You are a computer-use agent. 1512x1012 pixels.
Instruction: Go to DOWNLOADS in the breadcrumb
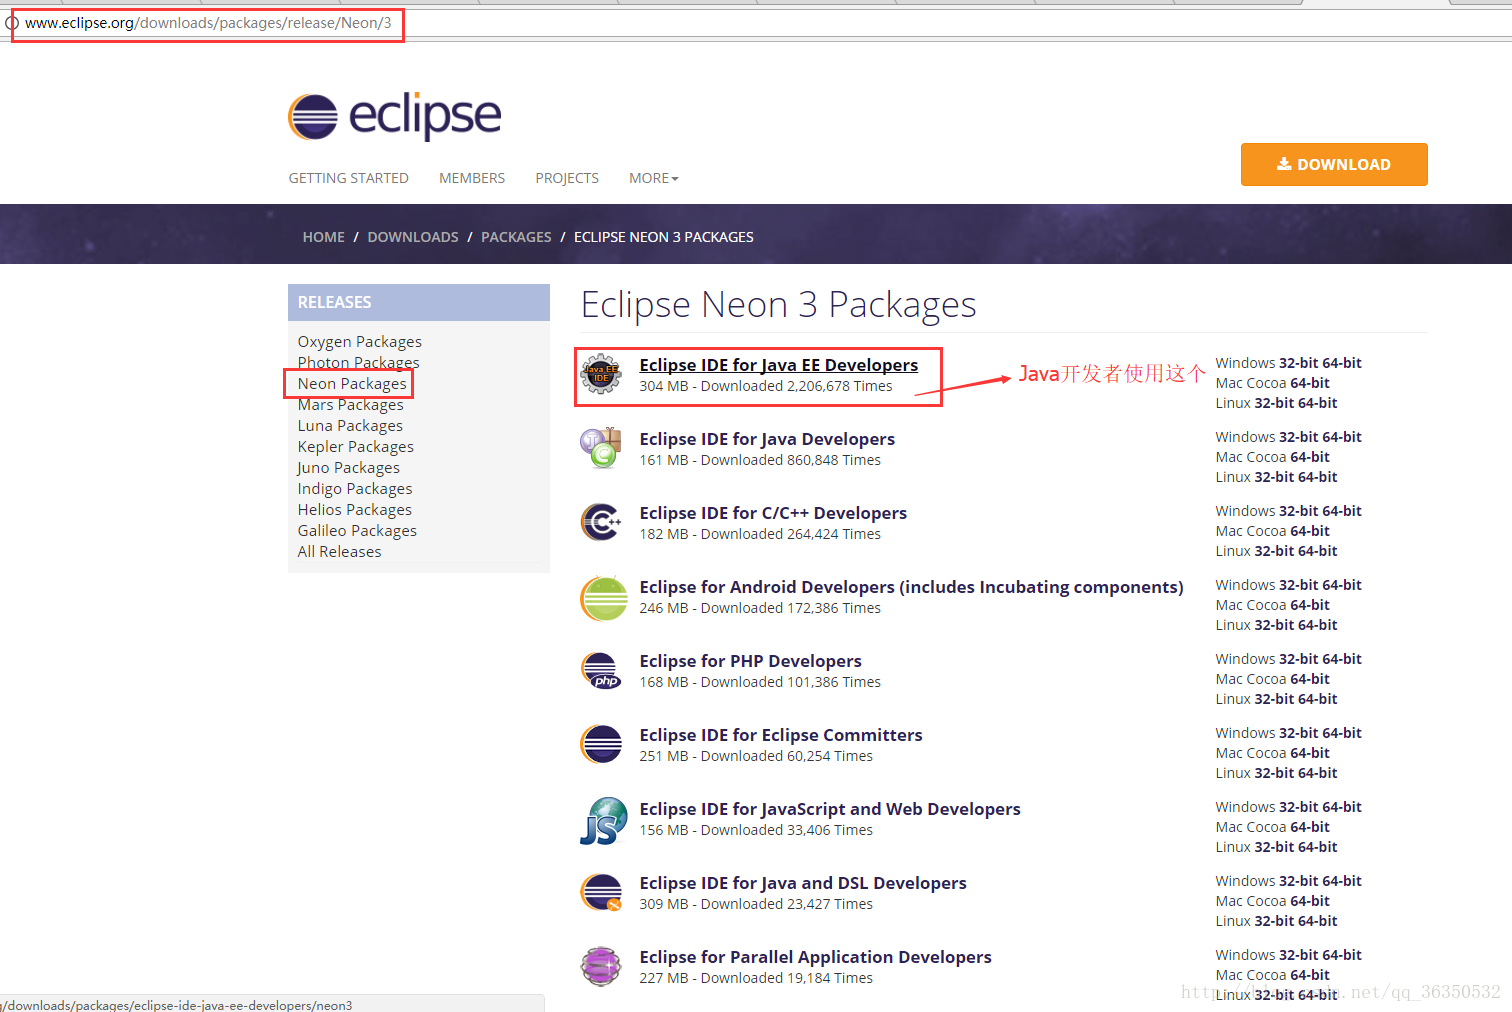point(413,237)
